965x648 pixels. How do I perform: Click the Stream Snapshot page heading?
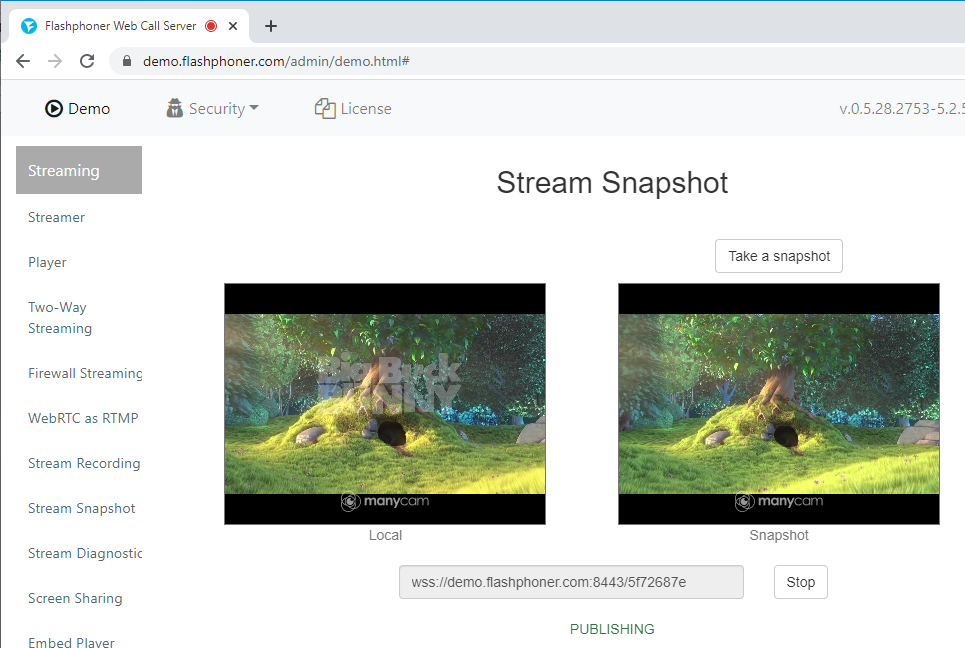(612, 183)
